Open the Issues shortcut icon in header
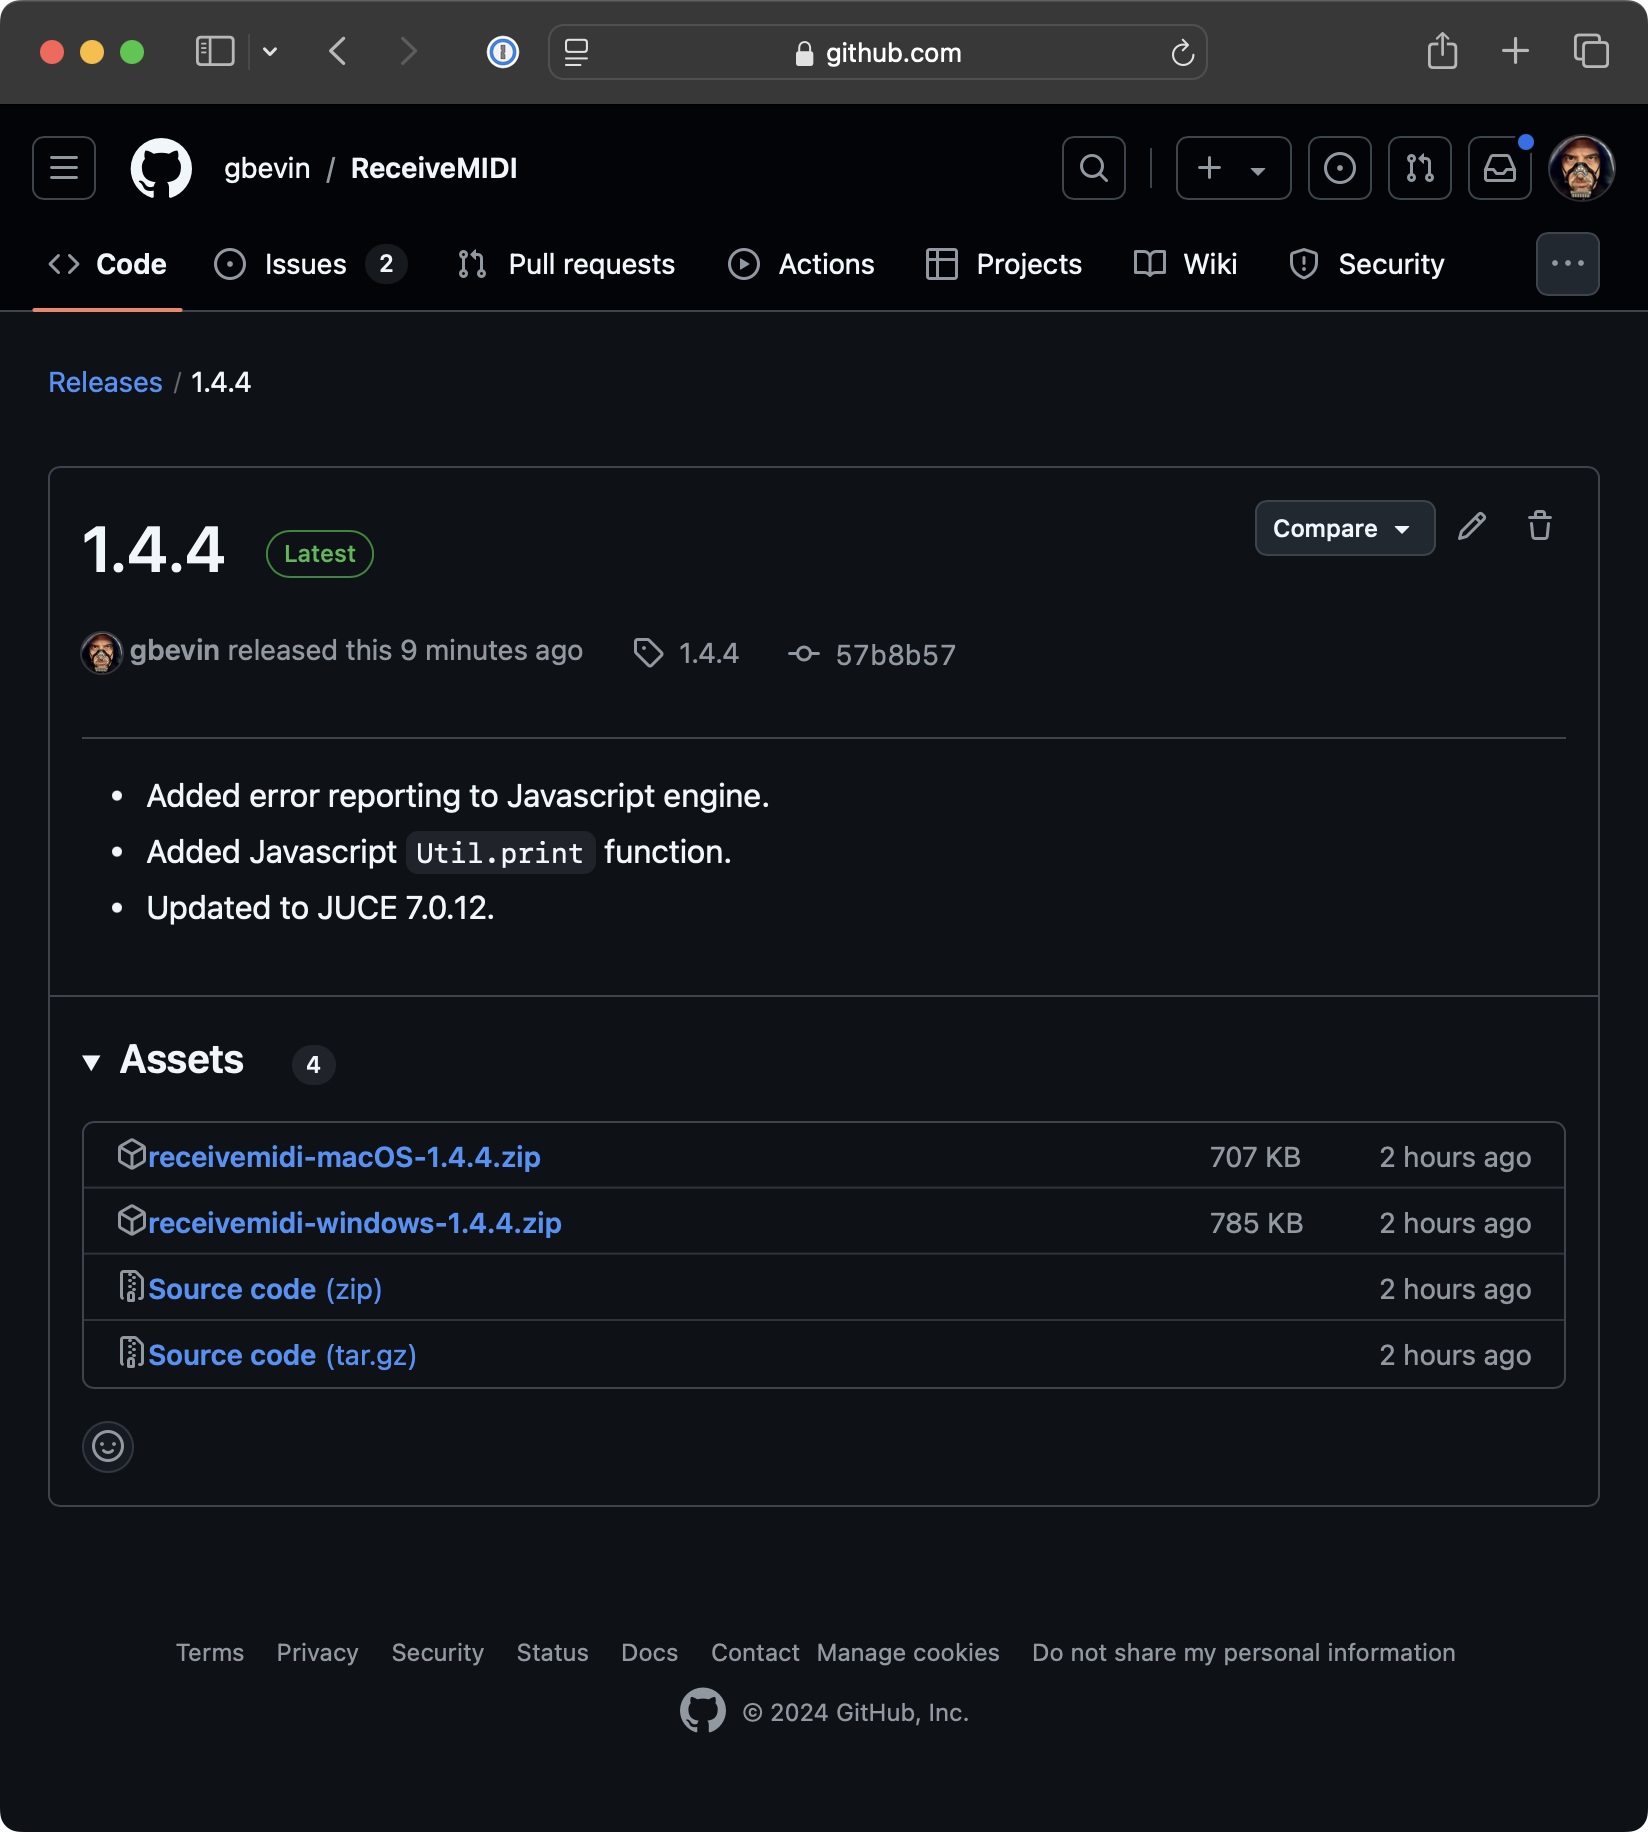Viewport: 1648px width, 1832px height. point(1340,168)
